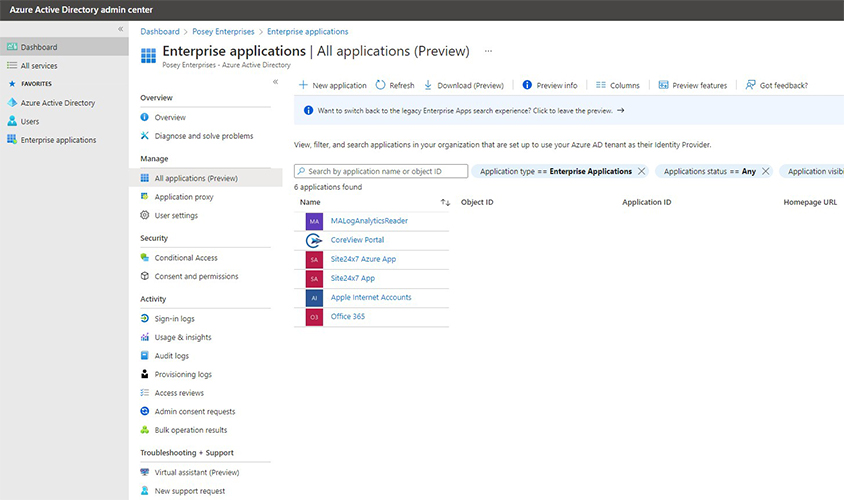Click the Provisioning logs person icon
The width and height of the screenshot is (844, 500).
tap(144, 374)
